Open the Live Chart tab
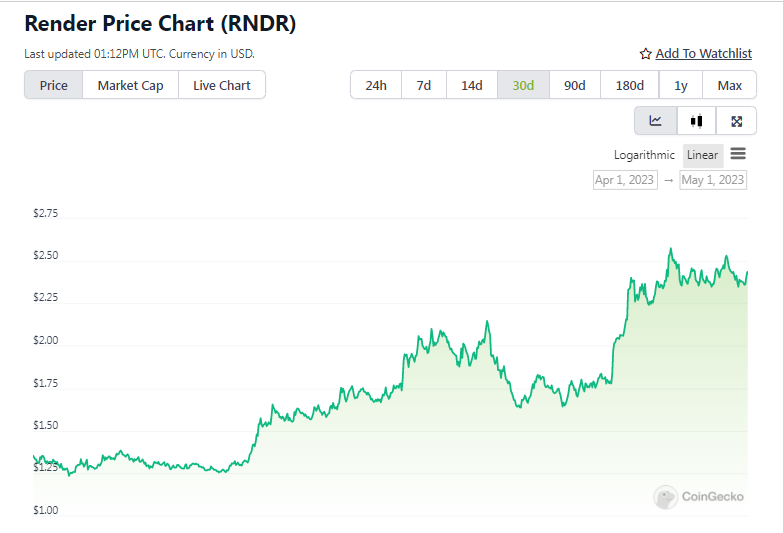The width and height of the screenshot is (783, 533). tap(222, 85)
